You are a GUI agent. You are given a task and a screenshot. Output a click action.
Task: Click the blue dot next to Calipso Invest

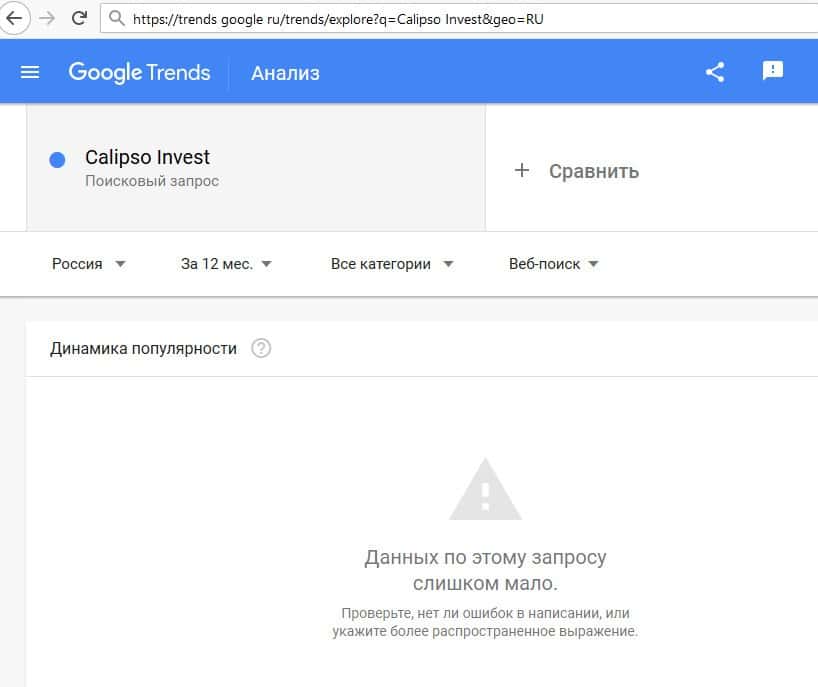pyautogui.click(x=57, y=160)
